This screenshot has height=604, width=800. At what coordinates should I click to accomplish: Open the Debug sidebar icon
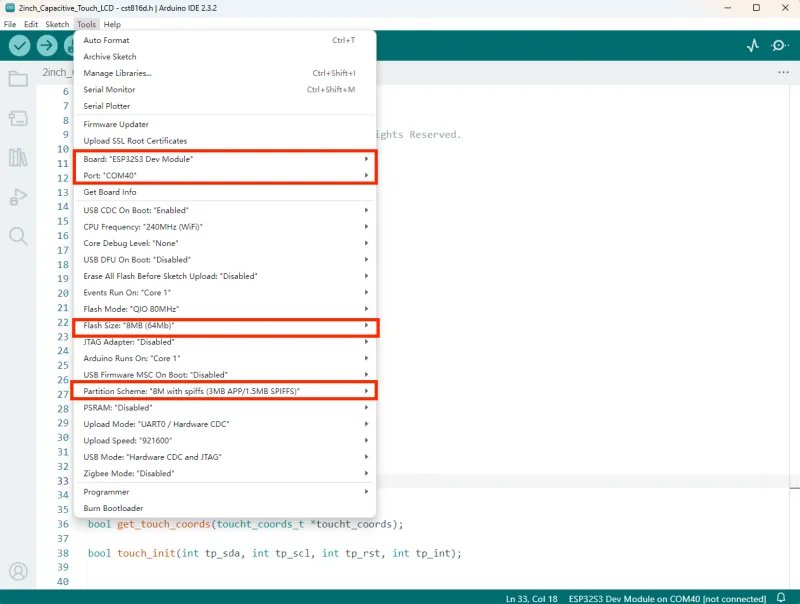point(18,197)
